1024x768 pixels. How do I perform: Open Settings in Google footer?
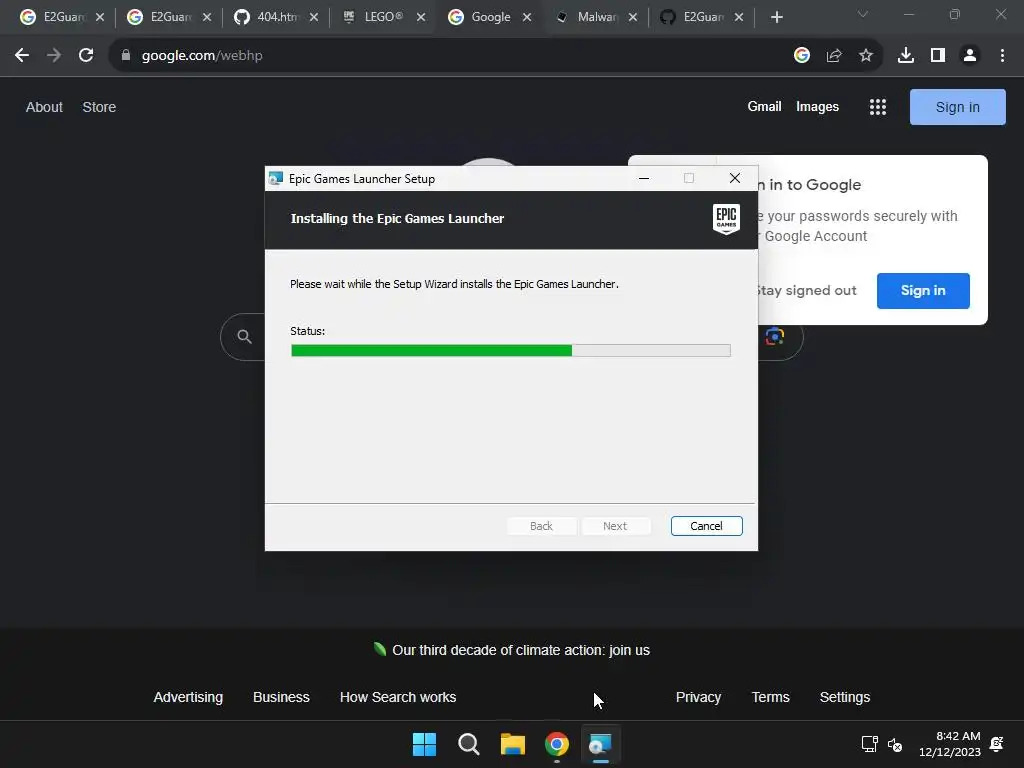coord(844,697)
